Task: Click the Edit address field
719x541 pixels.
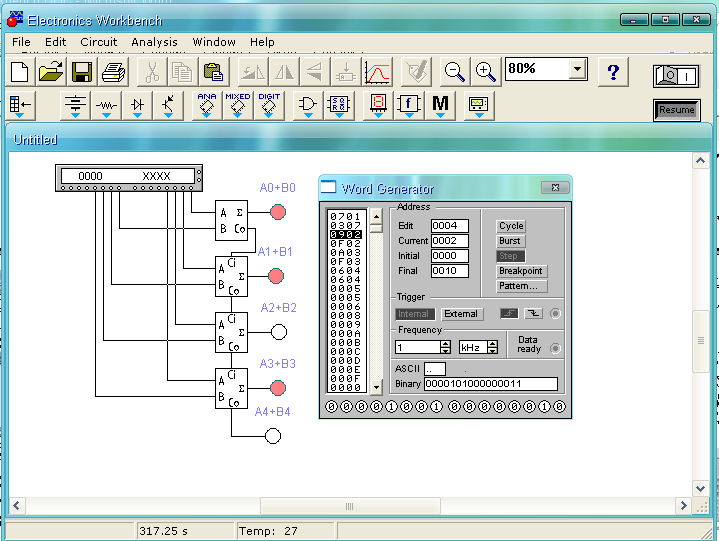Action: (450, 226)
